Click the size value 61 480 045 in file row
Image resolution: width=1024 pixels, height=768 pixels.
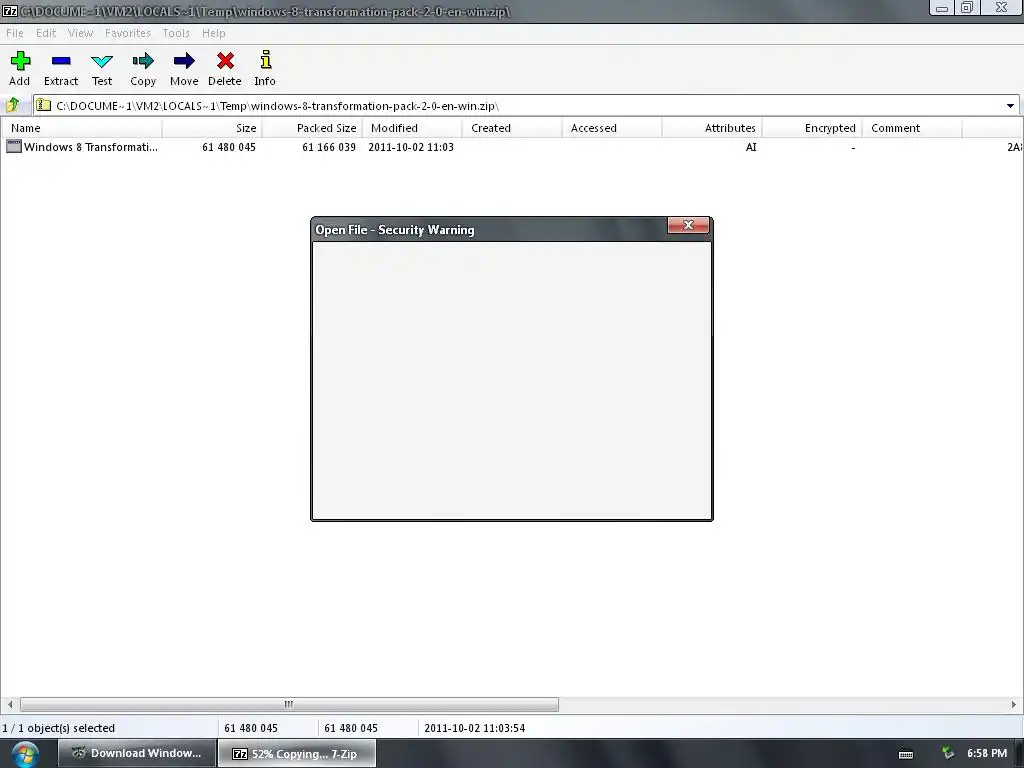pos(229,147)
